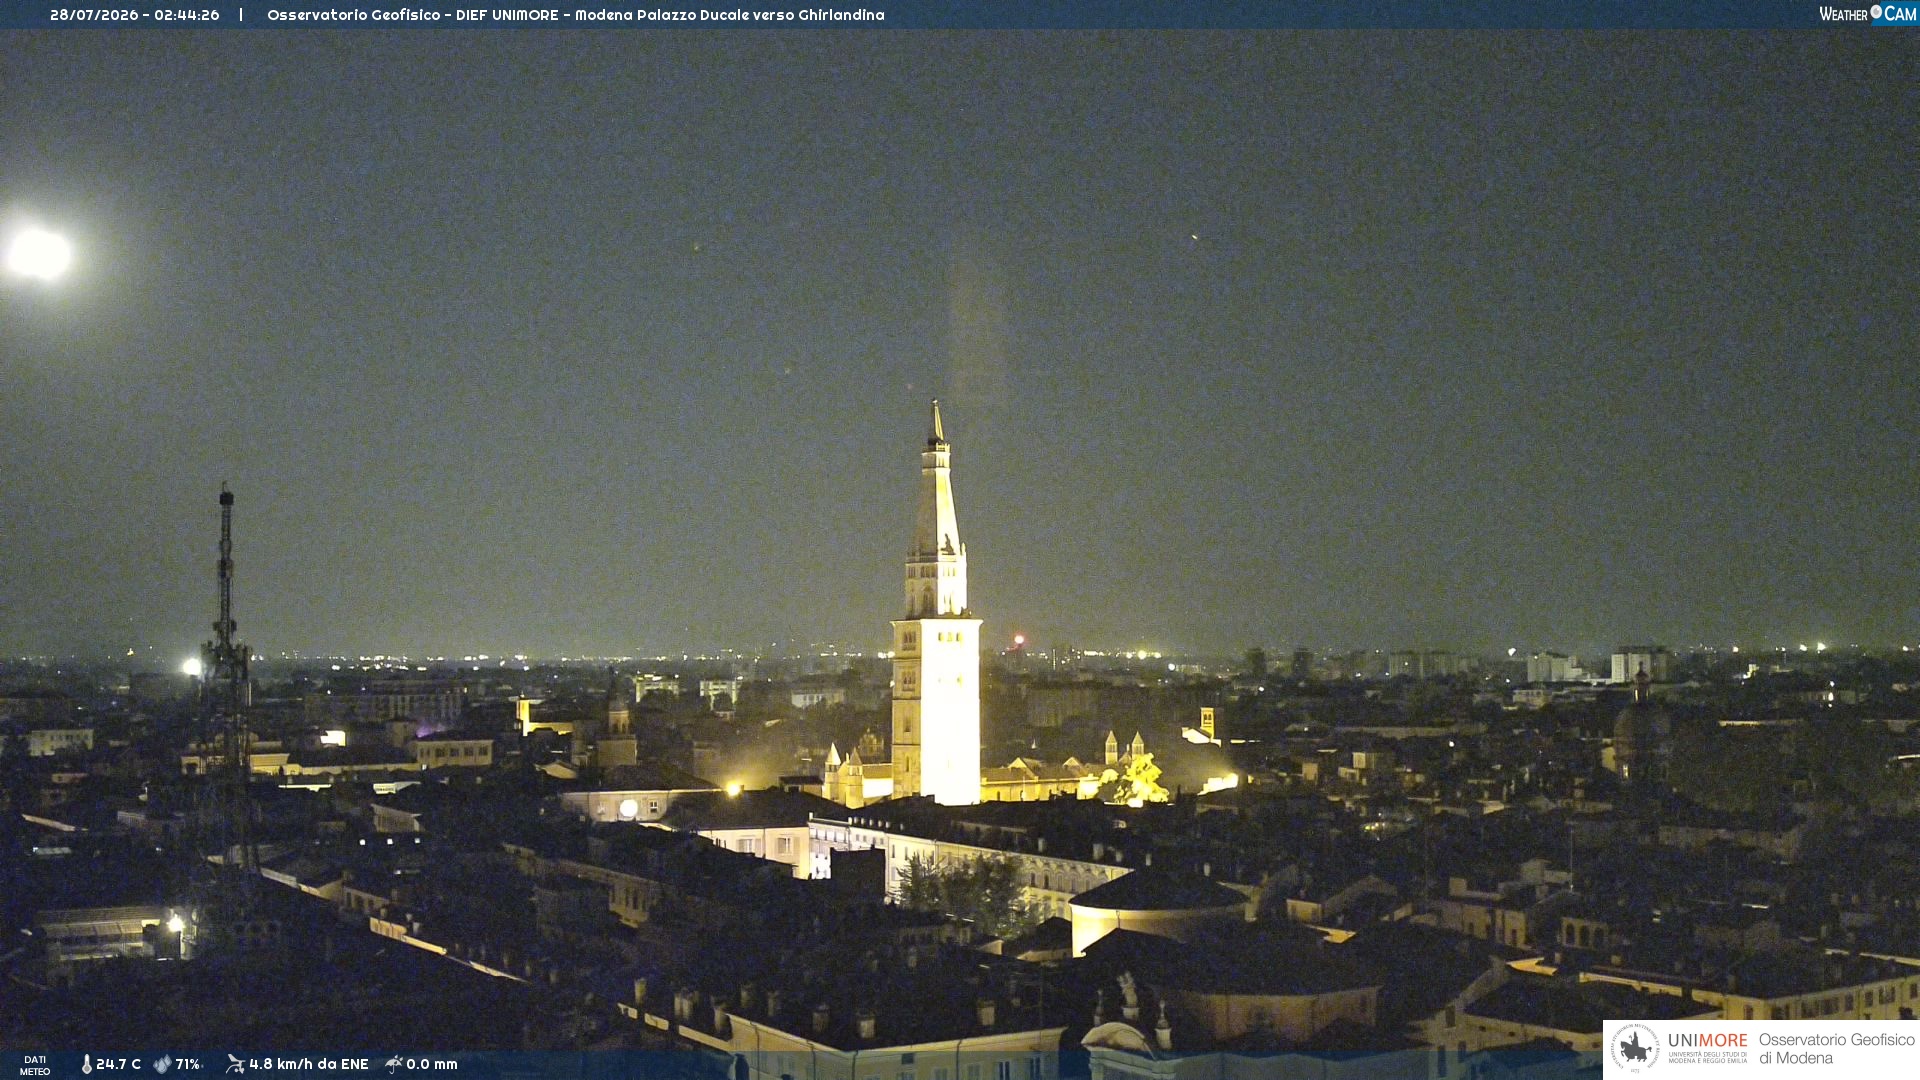Viewport: 1920px width, 1080px height.
Task: Click the humidity droplets icon
Action: (x=162, y=1064)
